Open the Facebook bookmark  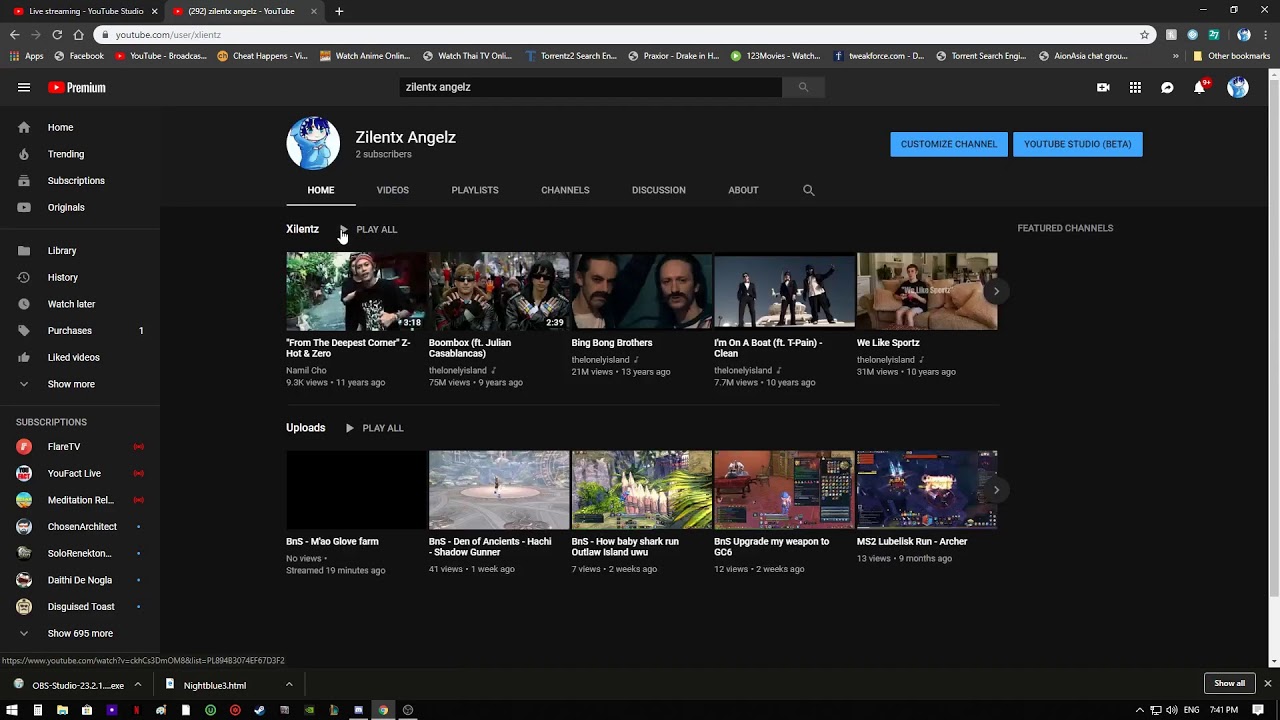coord(79,56)
